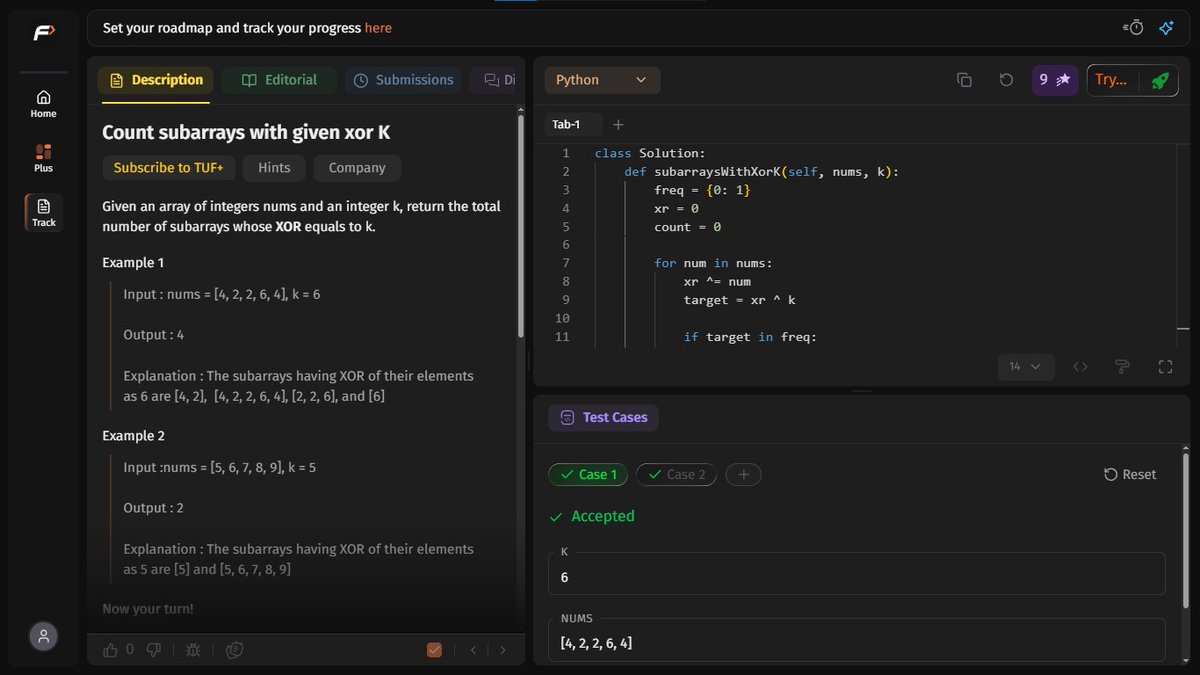Go to previous problem arrow
The height and width of the screenshot is (675, 1200).
coord(474,650)
